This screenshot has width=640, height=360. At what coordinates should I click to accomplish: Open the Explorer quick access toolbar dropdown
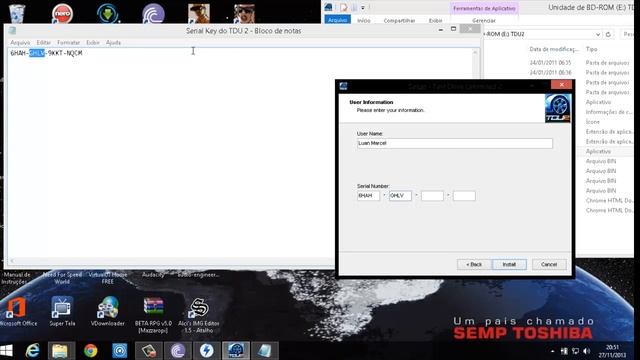click(363, 7)
